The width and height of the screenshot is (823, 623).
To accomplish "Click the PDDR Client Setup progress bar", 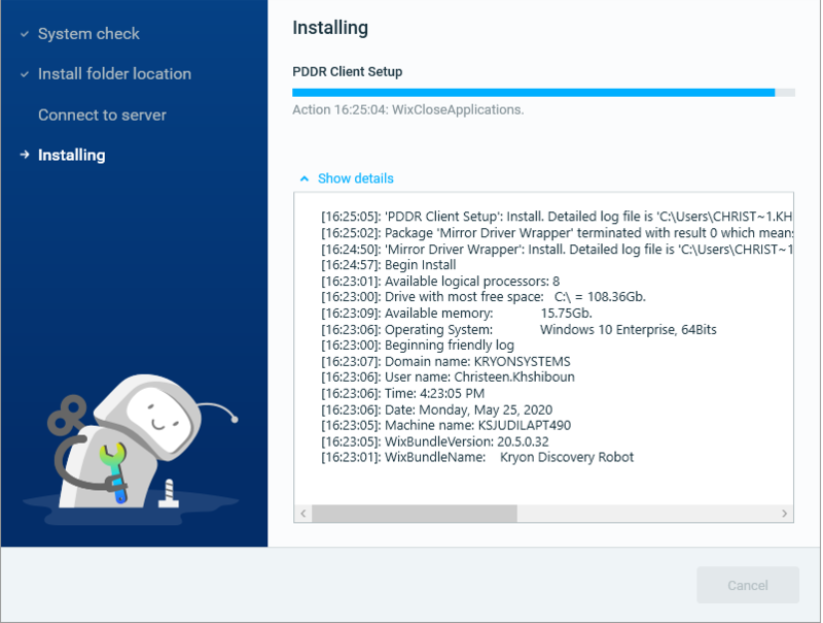I will (x=543, y=92).
